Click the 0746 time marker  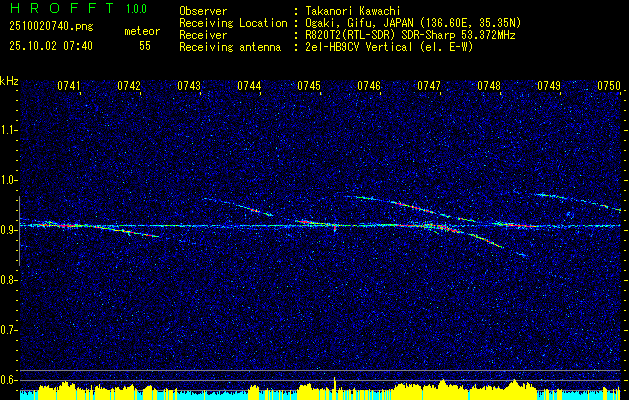point(369,86)
